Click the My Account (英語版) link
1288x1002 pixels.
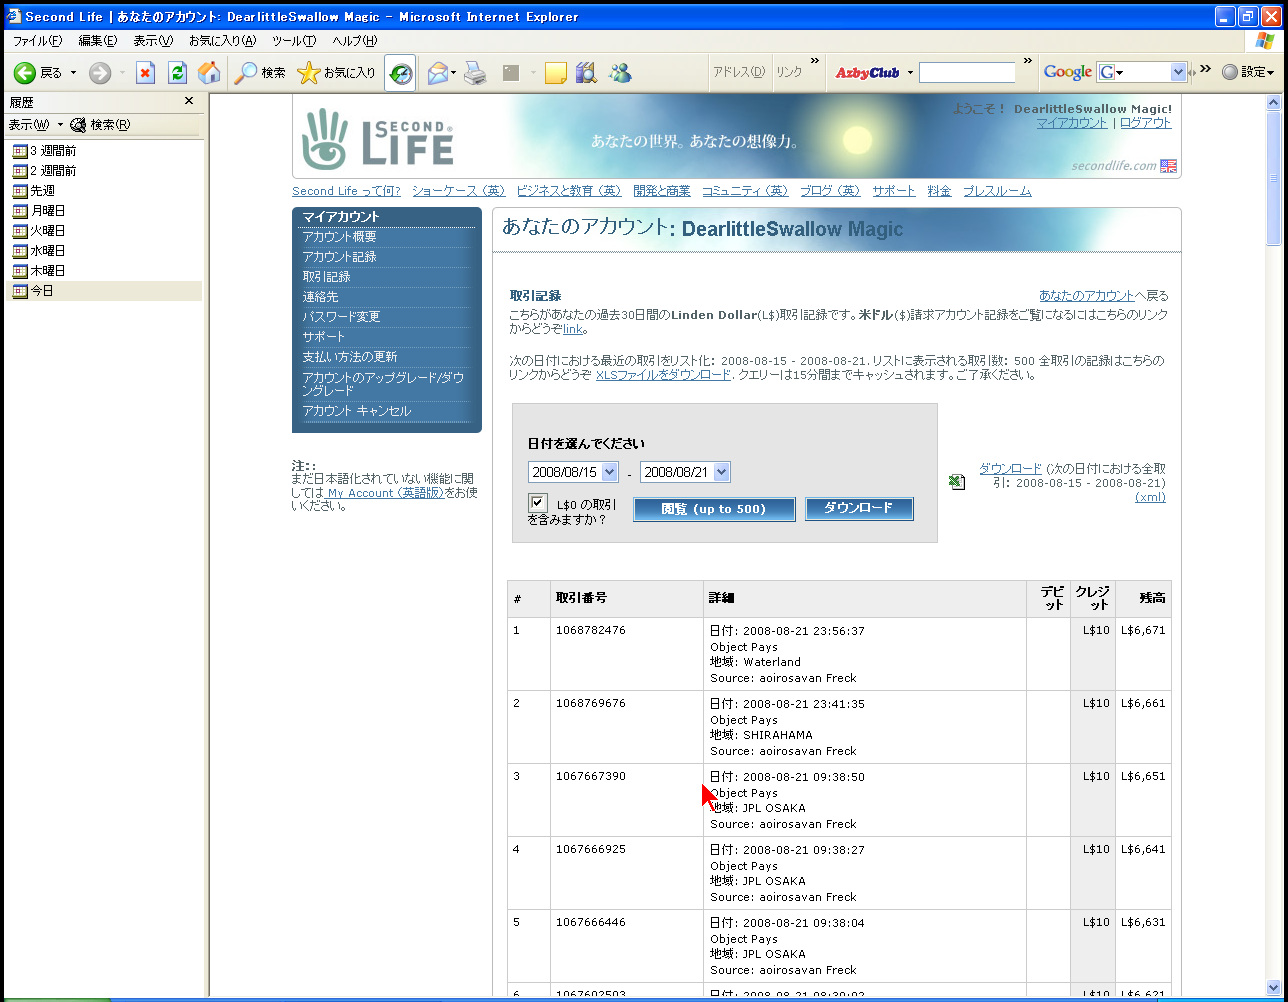coord(385,493)
